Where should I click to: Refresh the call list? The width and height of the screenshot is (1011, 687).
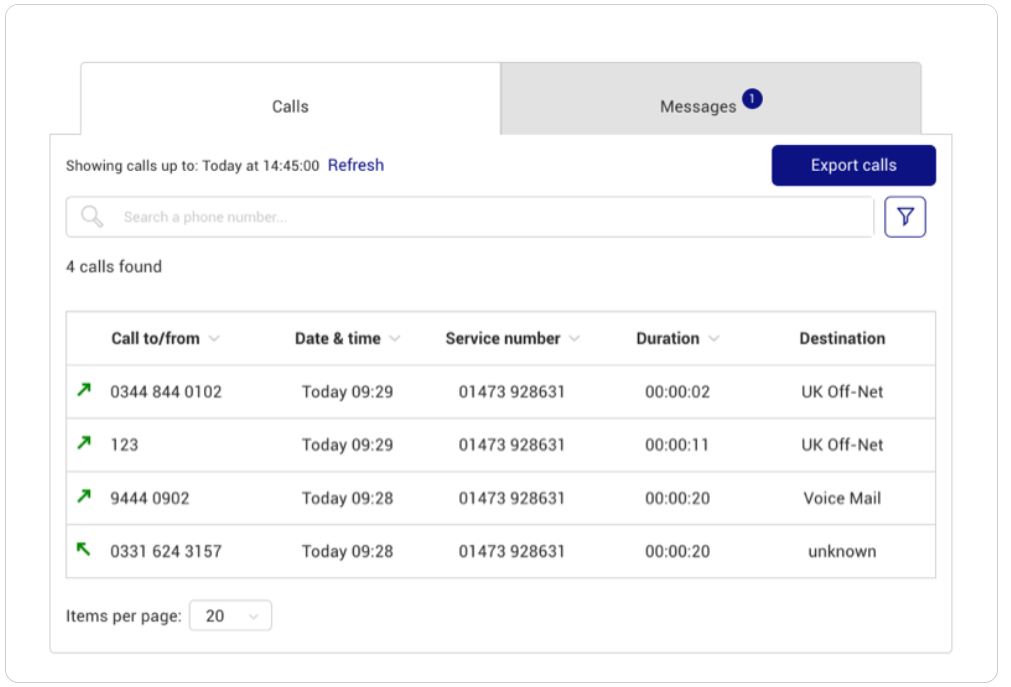(x=355, y=165)
